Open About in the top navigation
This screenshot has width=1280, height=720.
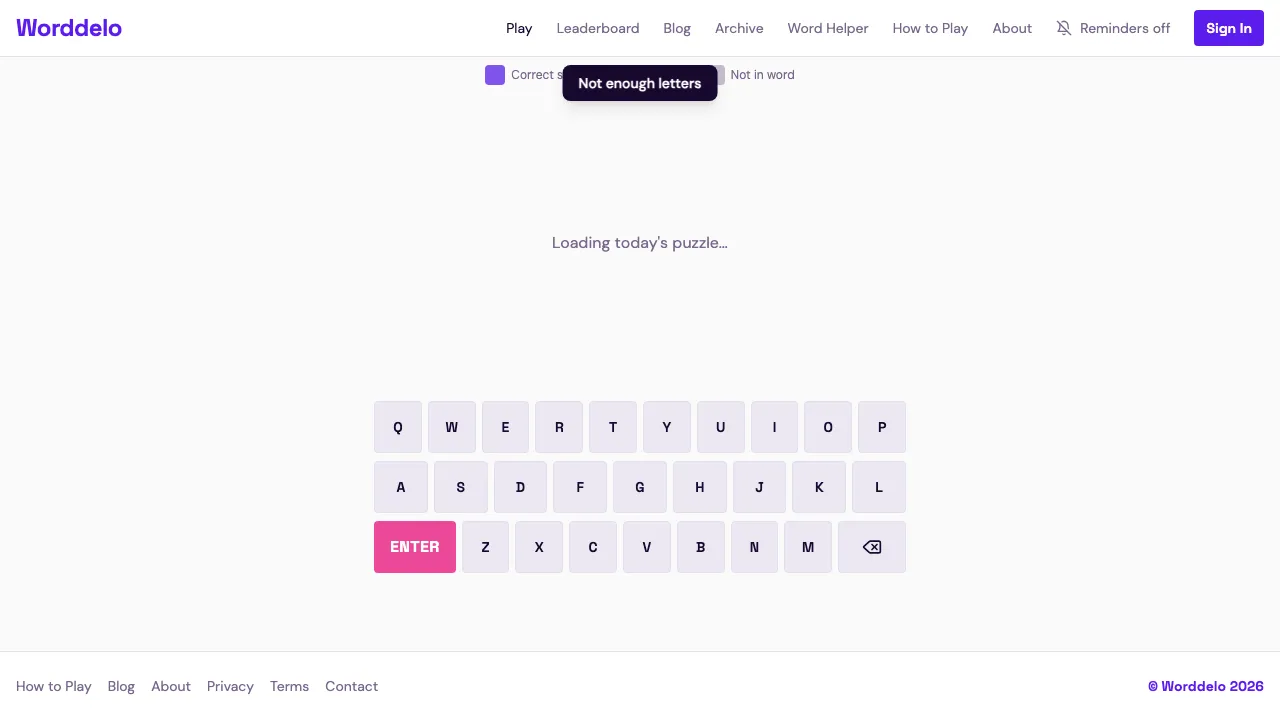[x=1012, y=28]
